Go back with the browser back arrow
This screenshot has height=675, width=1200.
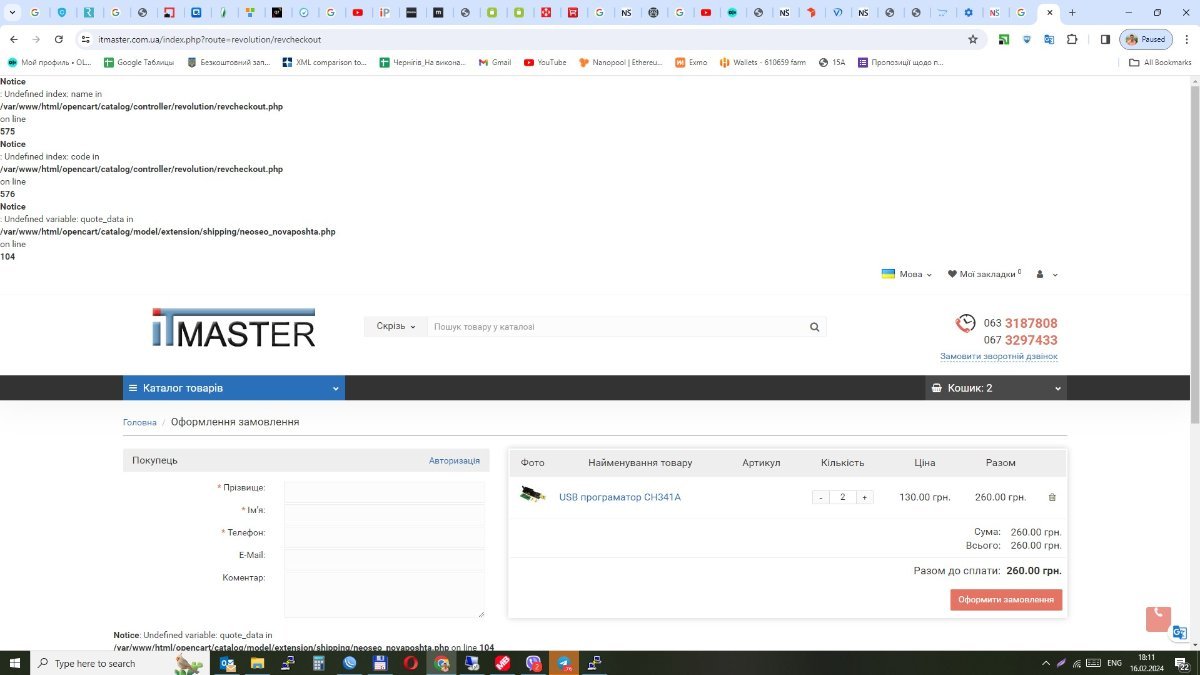pyautogui.click(x=13, y=39)
